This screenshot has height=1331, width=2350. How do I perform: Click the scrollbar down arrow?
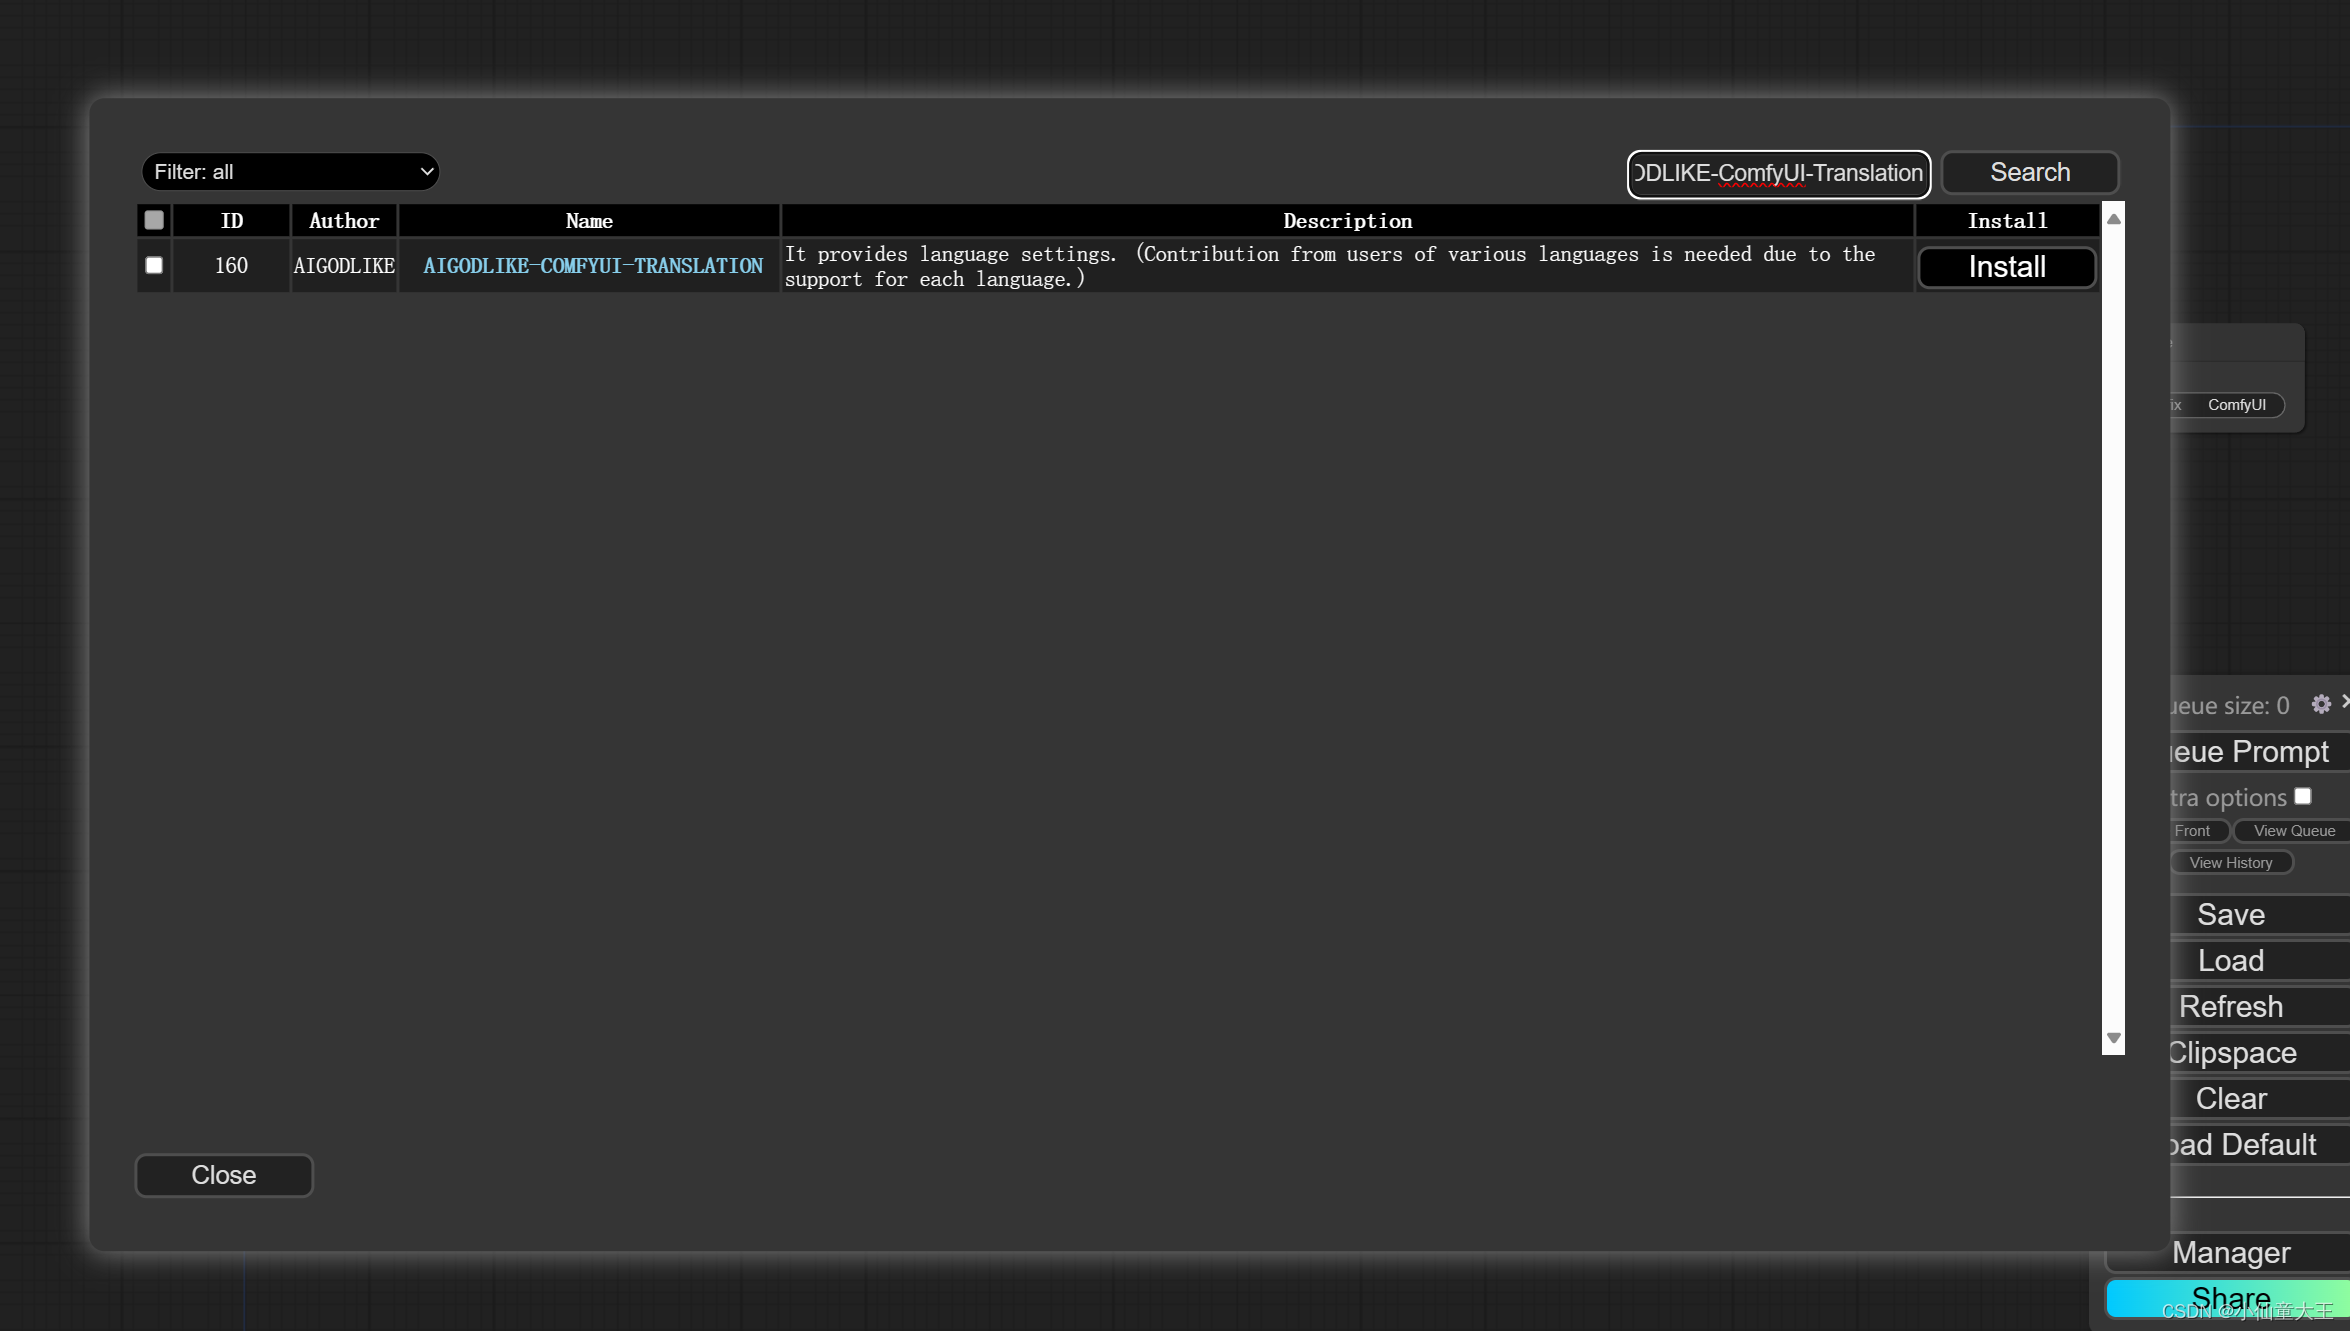[2113, 1038]
